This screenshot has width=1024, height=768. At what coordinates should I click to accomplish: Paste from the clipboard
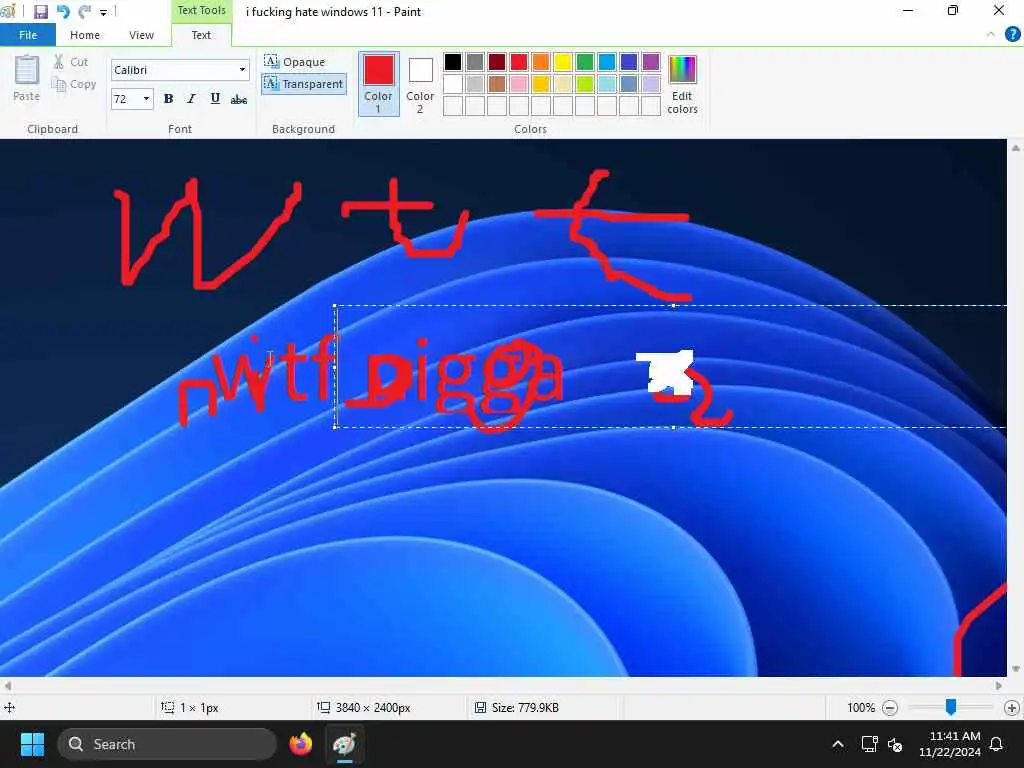click(x=26, y=78)
